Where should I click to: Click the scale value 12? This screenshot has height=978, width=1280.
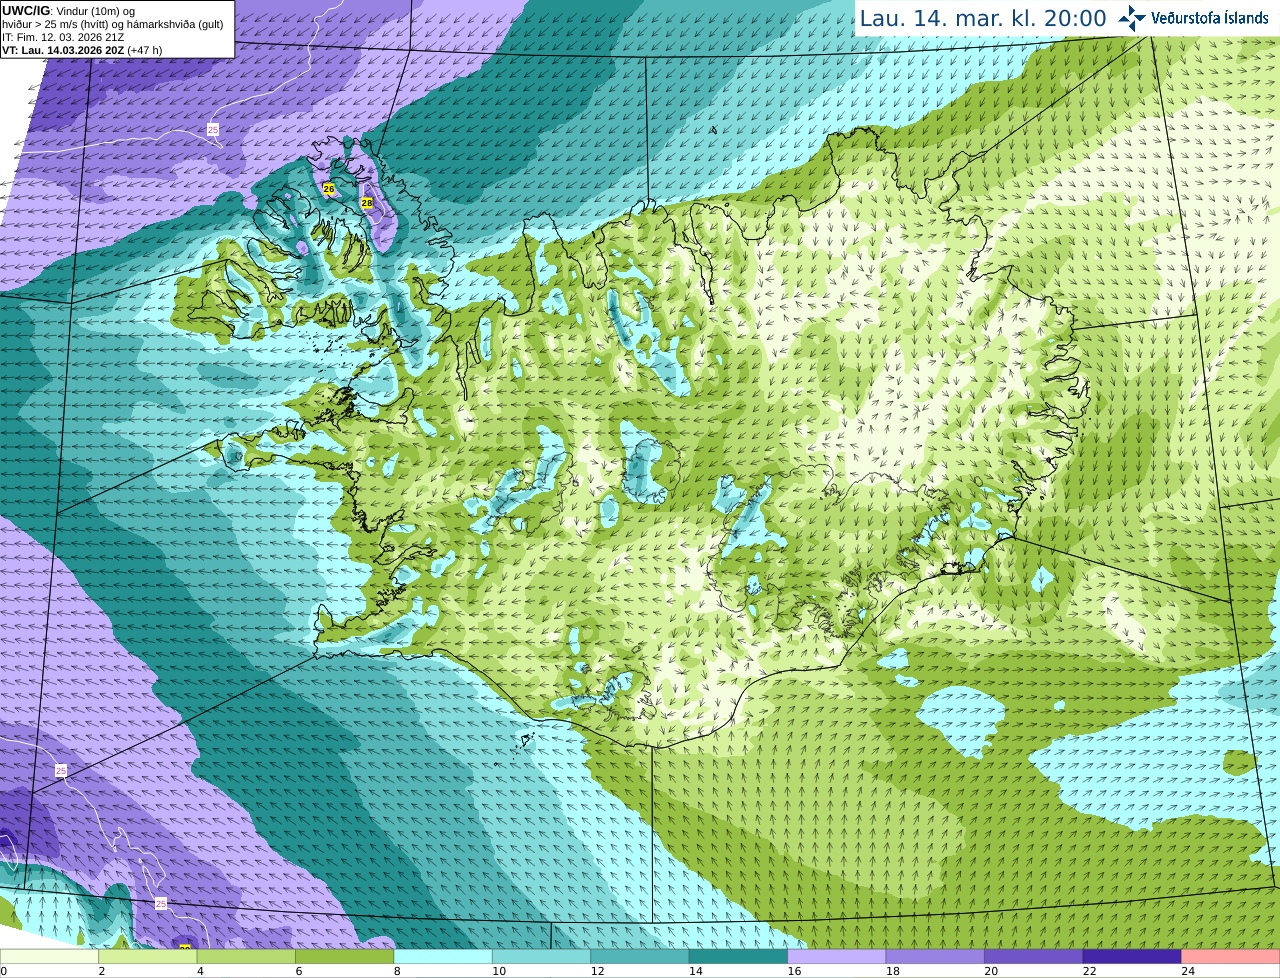click(x=597, y=971)
